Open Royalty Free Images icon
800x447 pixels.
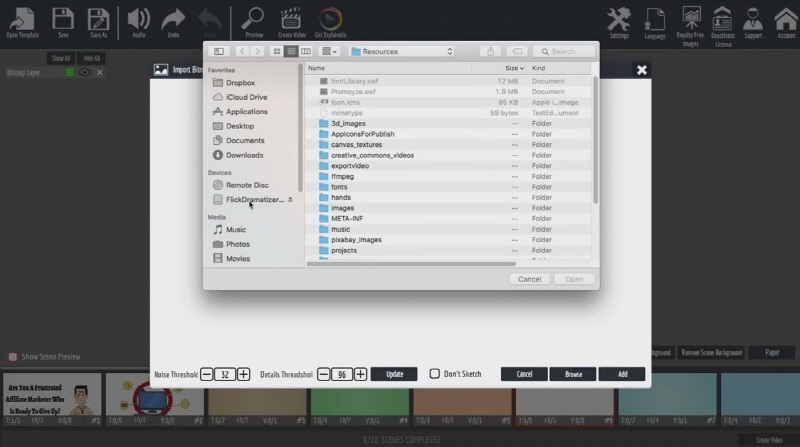click(x=690, y=27)
